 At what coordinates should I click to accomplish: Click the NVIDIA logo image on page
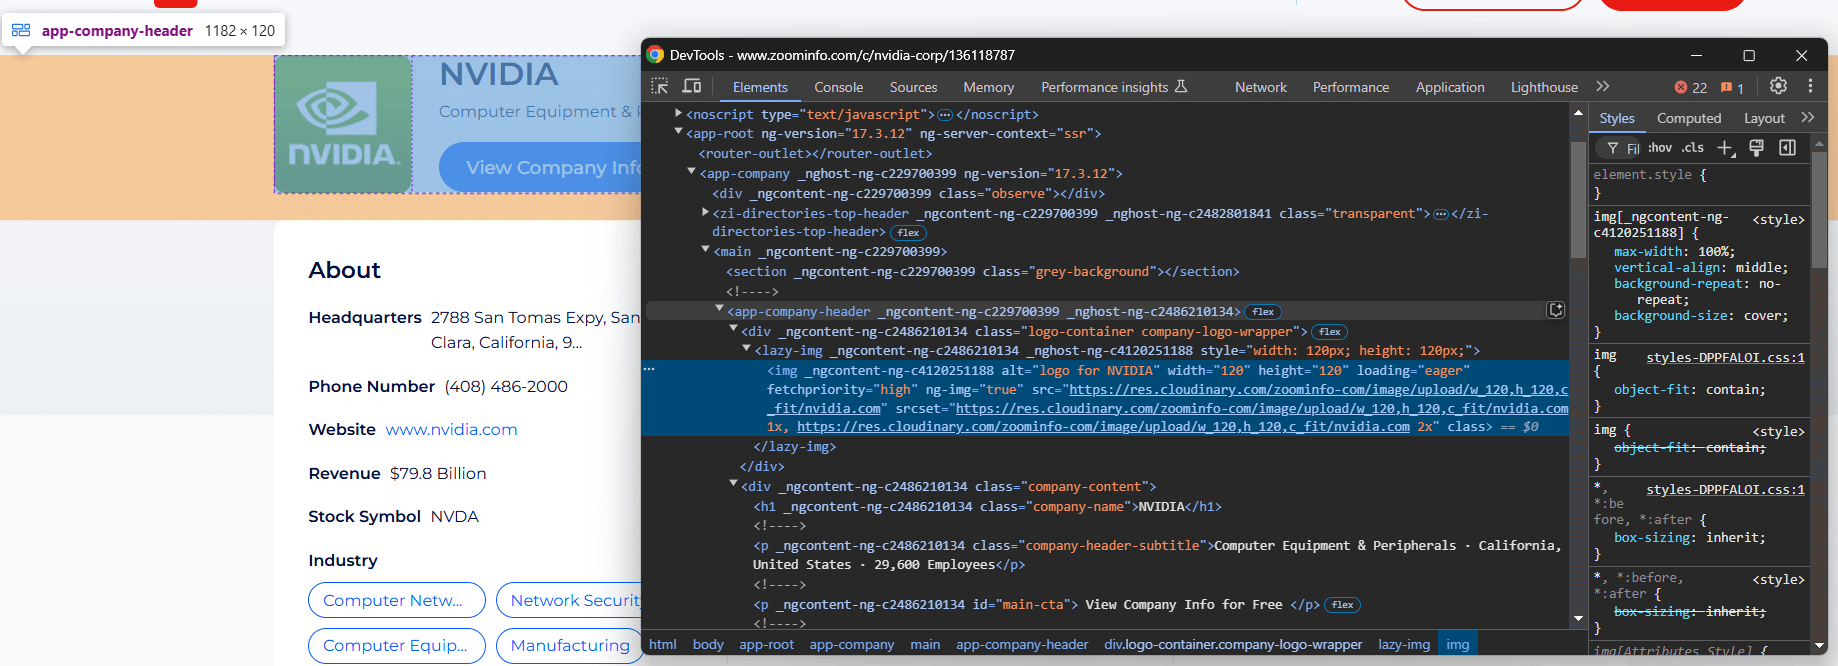click(343, 124)
